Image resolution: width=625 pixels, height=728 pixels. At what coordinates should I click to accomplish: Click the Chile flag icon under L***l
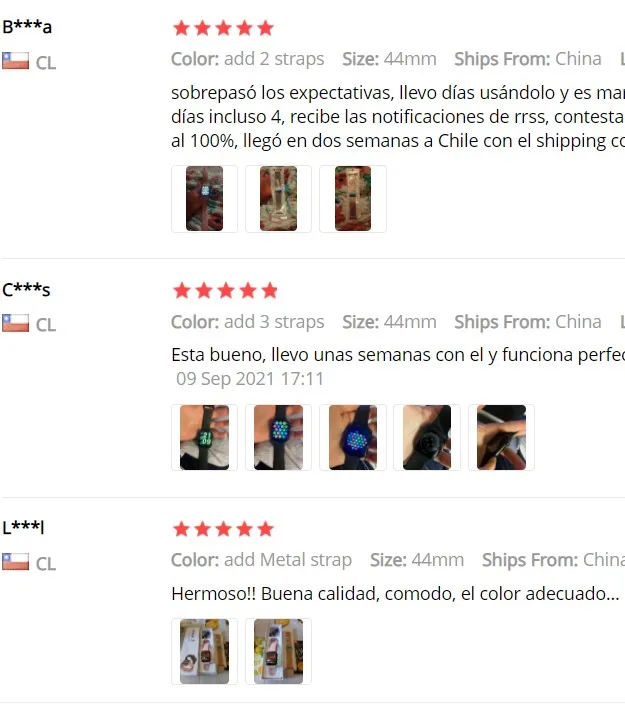point(15,561)
